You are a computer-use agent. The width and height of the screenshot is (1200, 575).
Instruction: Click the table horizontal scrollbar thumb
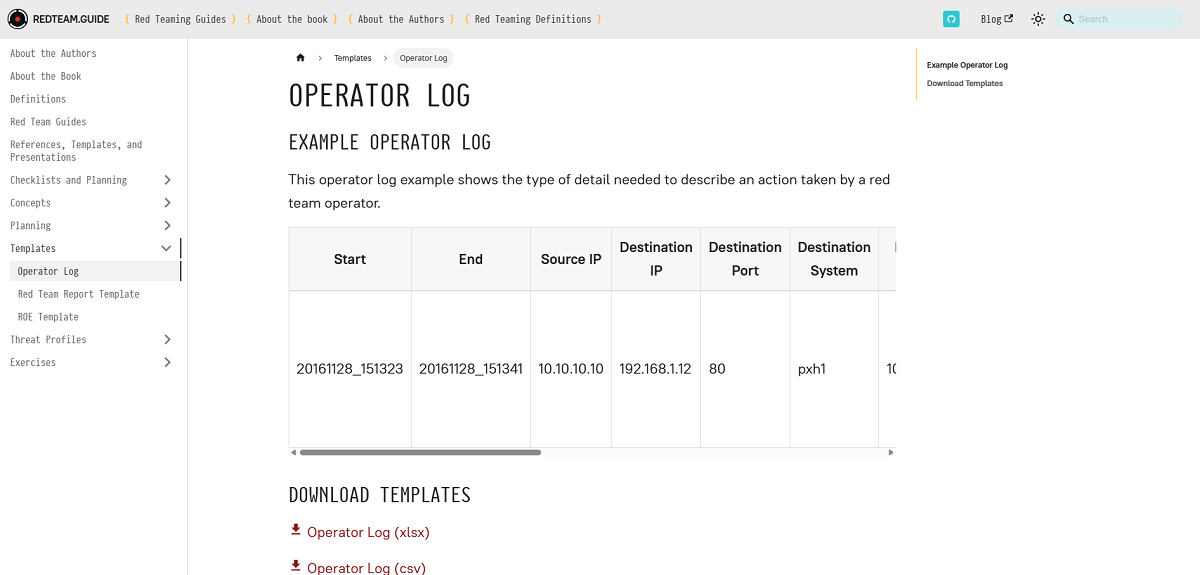pyautogui.click(x=420, y=452)
